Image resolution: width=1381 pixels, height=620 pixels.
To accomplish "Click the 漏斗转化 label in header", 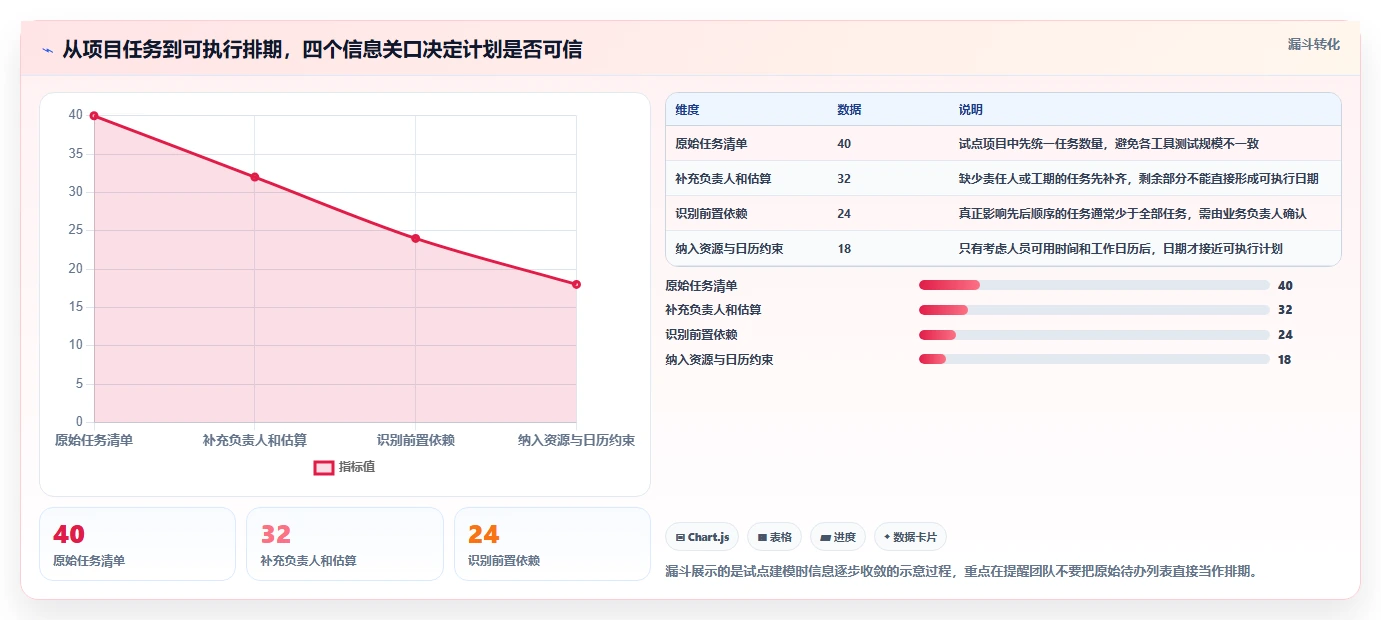I will [1313, 44].
